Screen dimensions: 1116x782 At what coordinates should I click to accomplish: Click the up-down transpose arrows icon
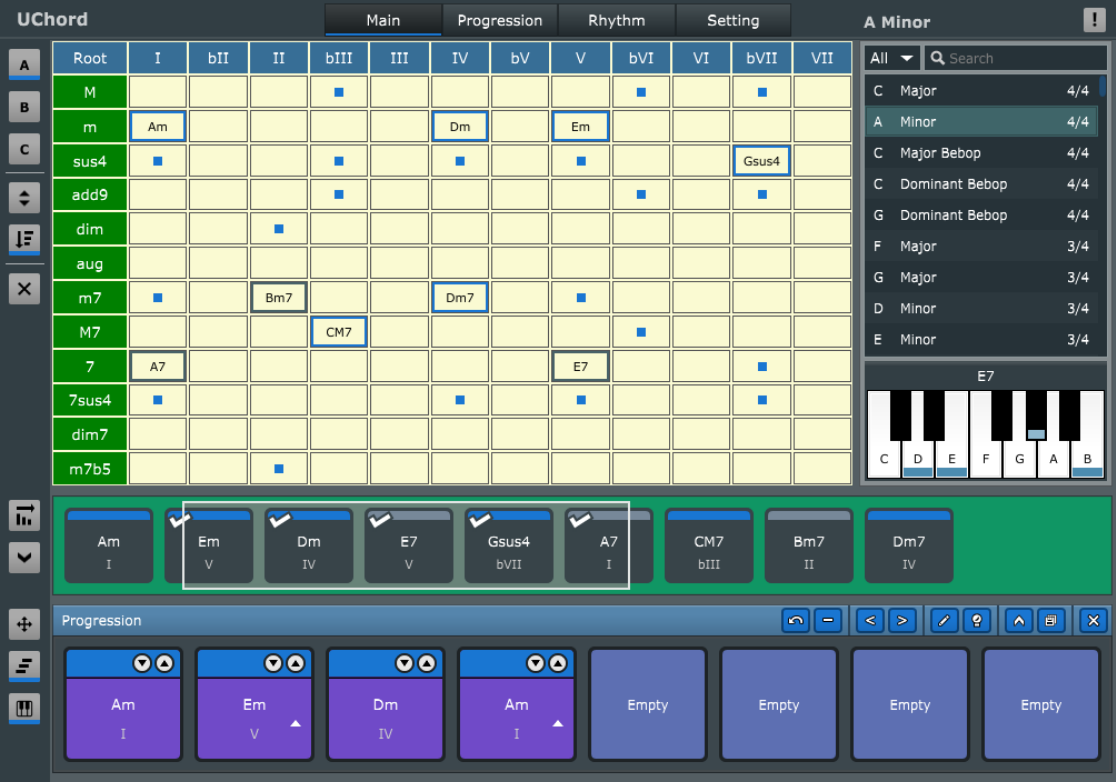click(24, 198)
